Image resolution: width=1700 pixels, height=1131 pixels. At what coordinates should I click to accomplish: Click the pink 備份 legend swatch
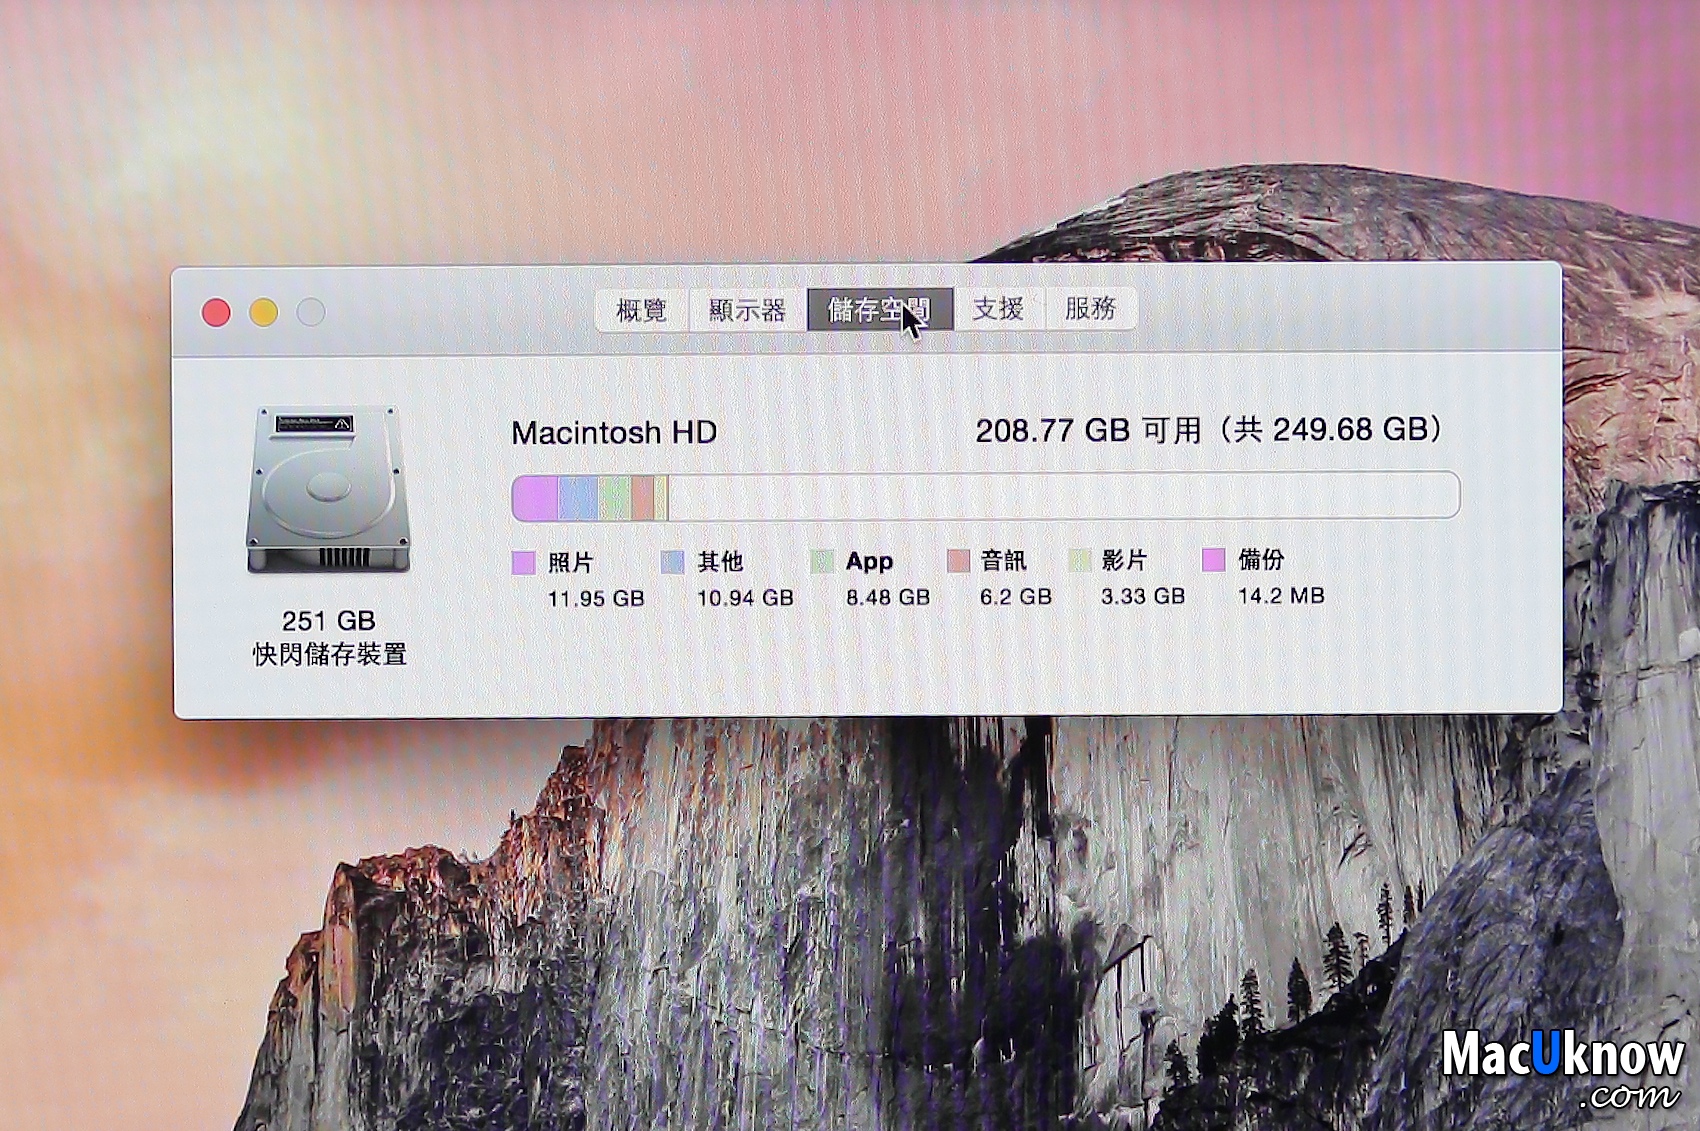point(1213,559)
